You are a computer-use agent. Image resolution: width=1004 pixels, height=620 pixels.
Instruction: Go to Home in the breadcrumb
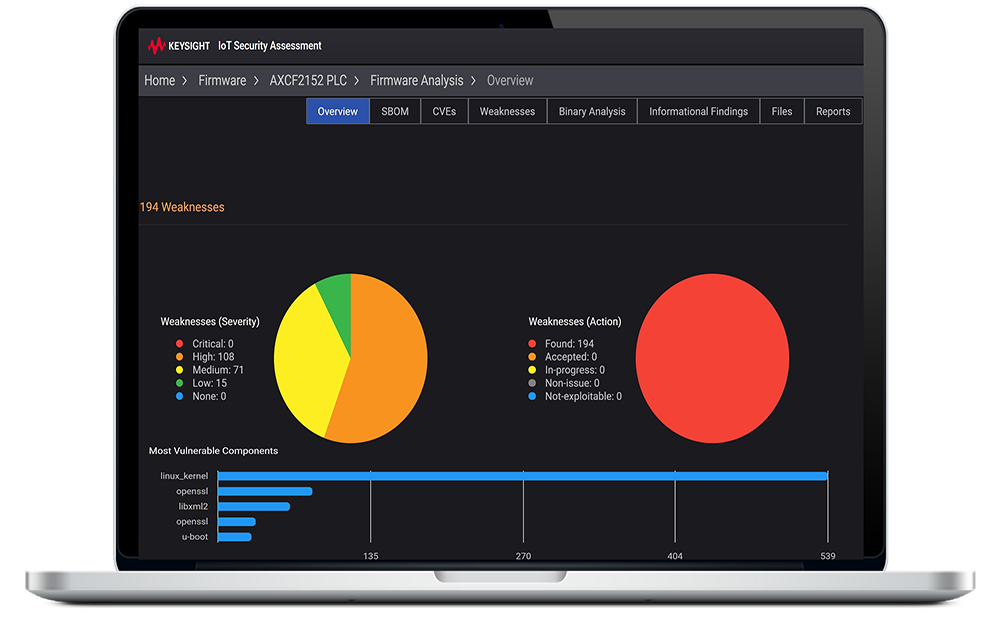159,81
